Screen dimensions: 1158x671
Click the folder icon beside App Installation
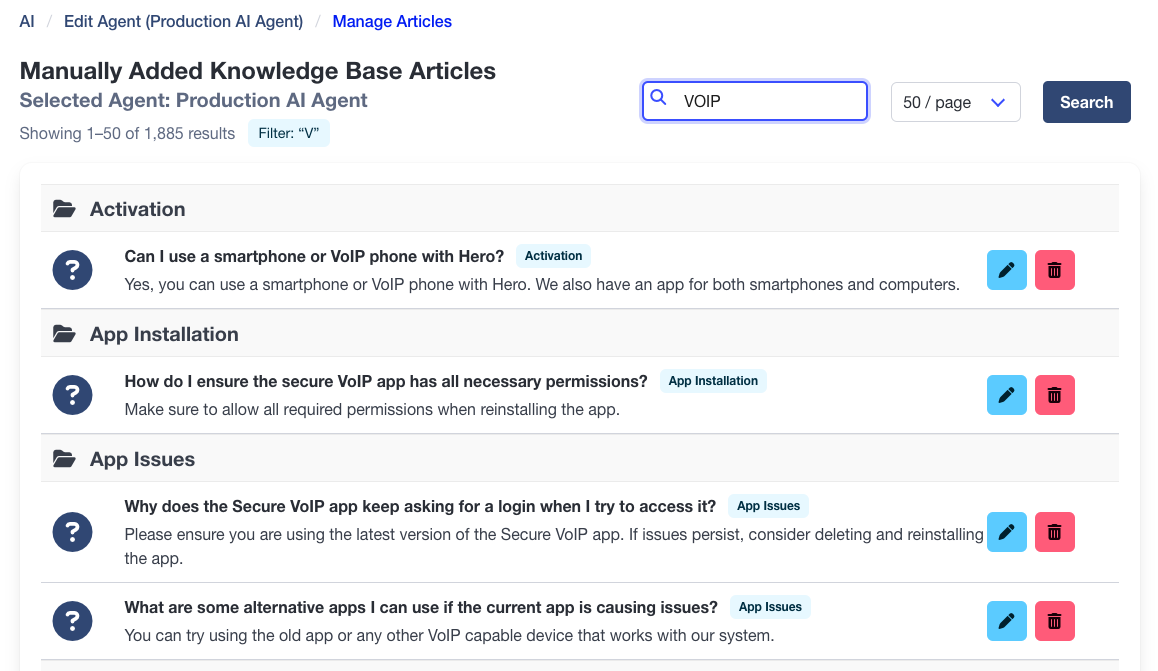coord(64,334)
